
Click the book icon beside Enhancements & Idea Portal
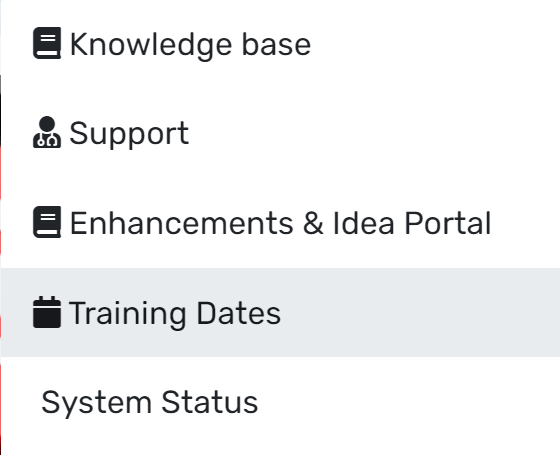47,222
